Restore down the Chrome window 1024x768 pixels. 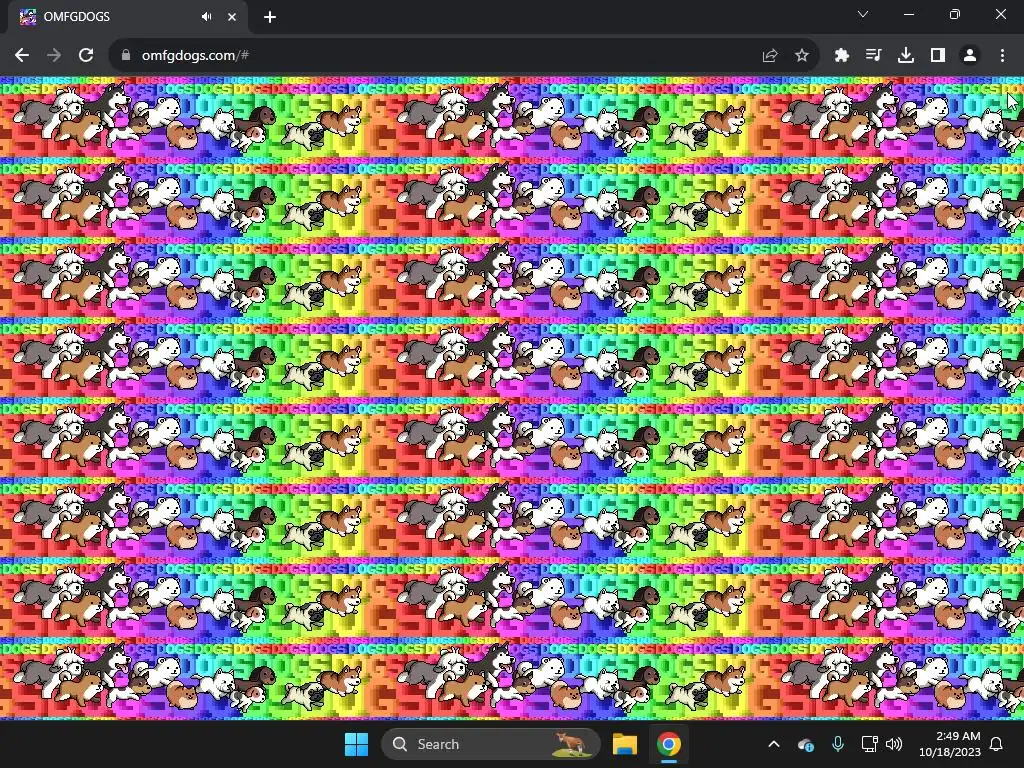tap(955, 14)
